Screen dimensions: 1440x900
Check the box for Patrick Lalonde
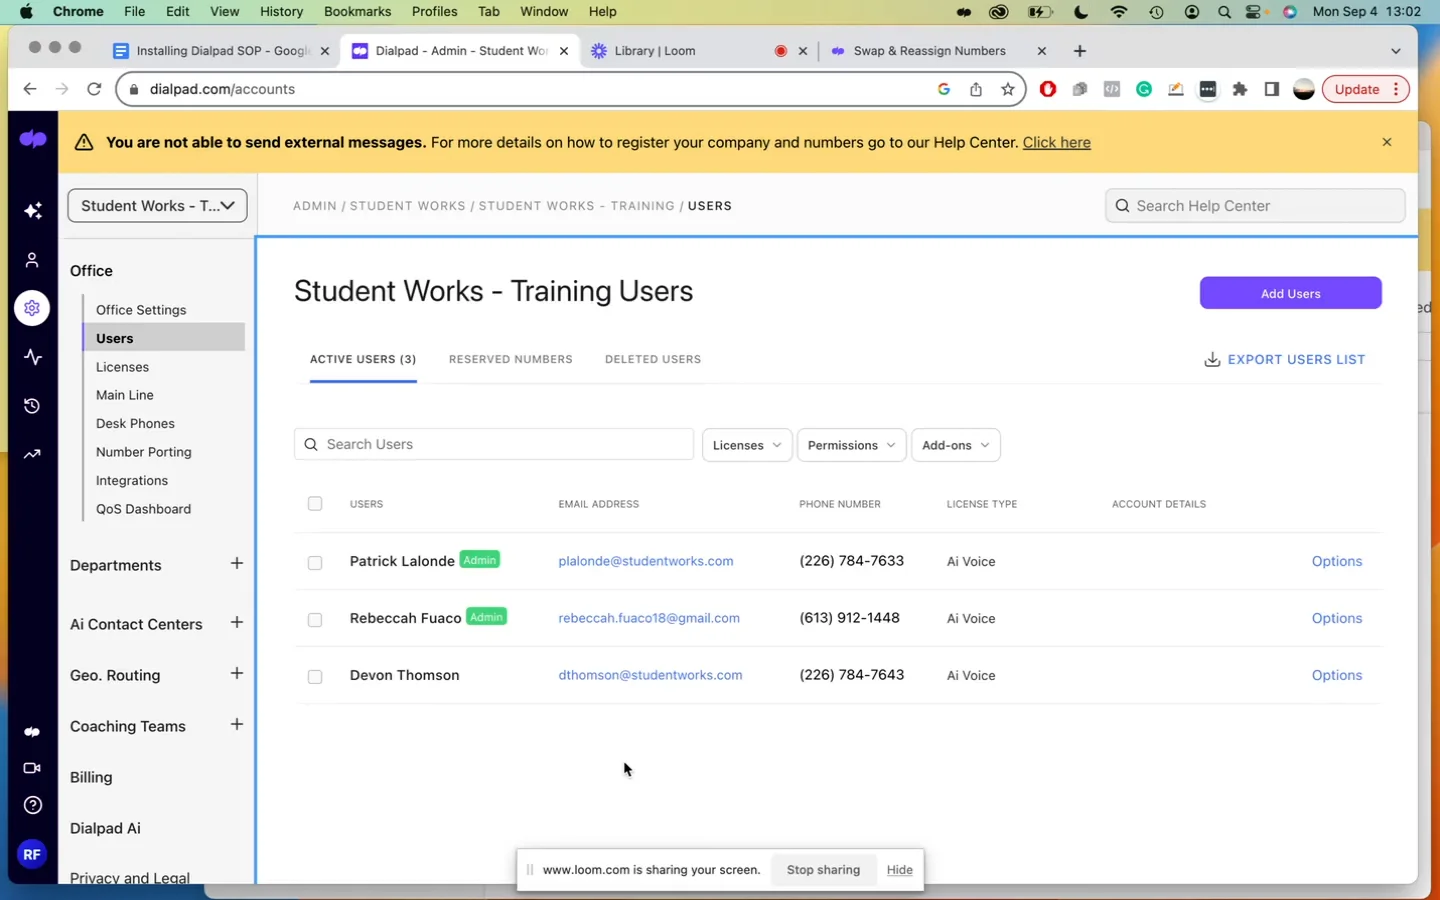point(315,563)
